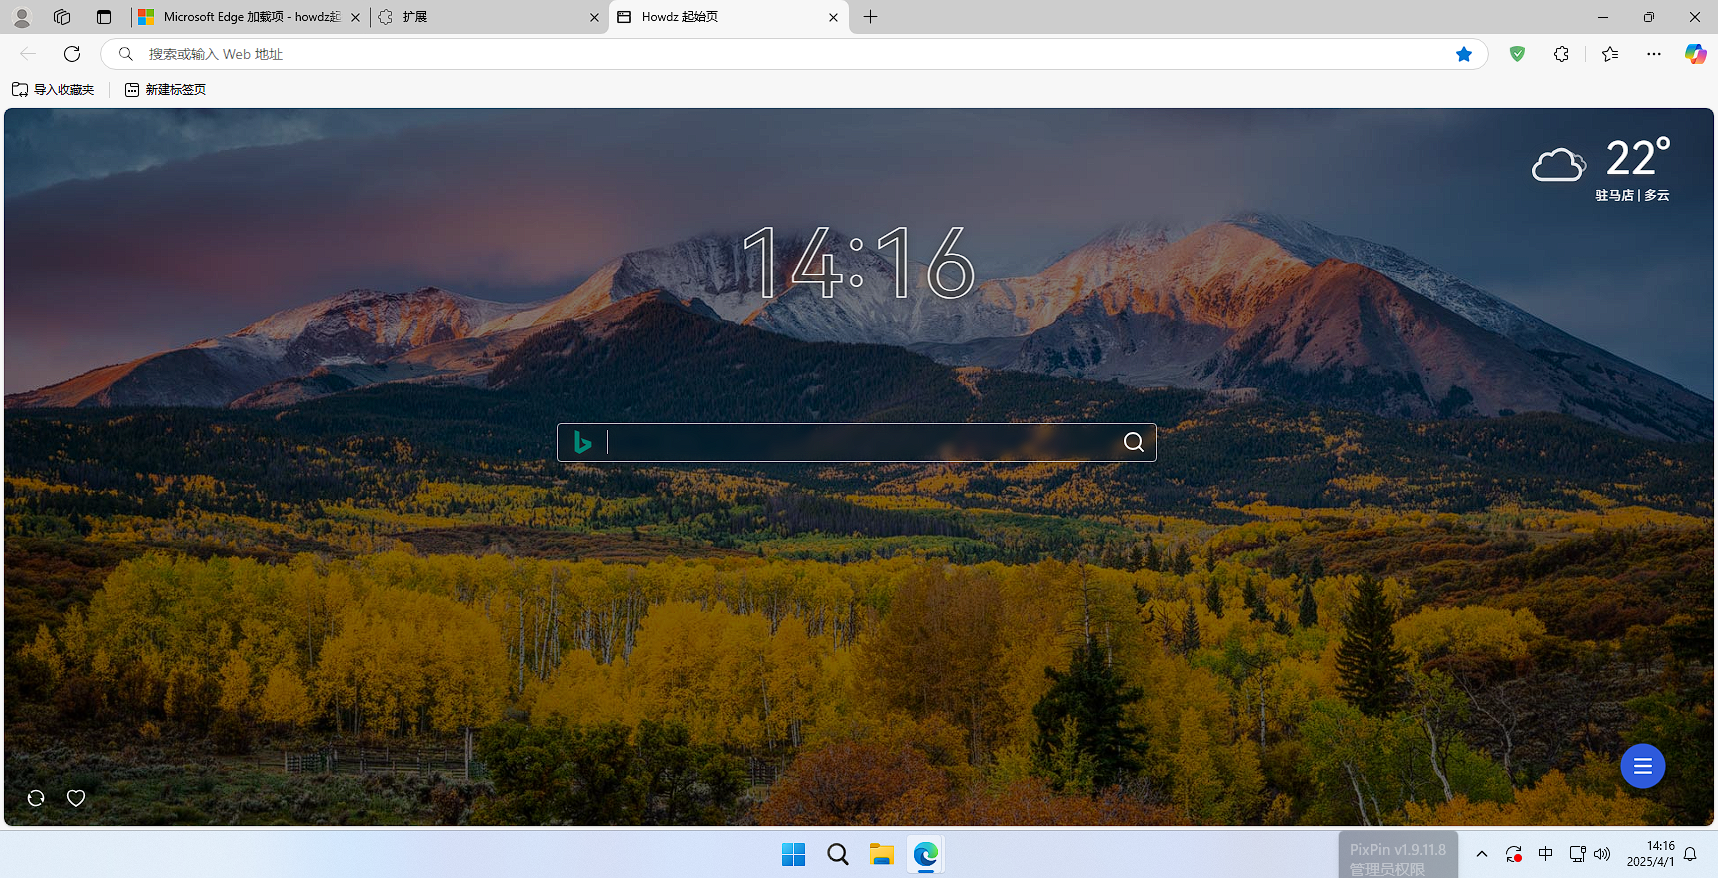
Task: Open the taskbar date and time
Action: pyautogui.click(x=1650, y=854)
